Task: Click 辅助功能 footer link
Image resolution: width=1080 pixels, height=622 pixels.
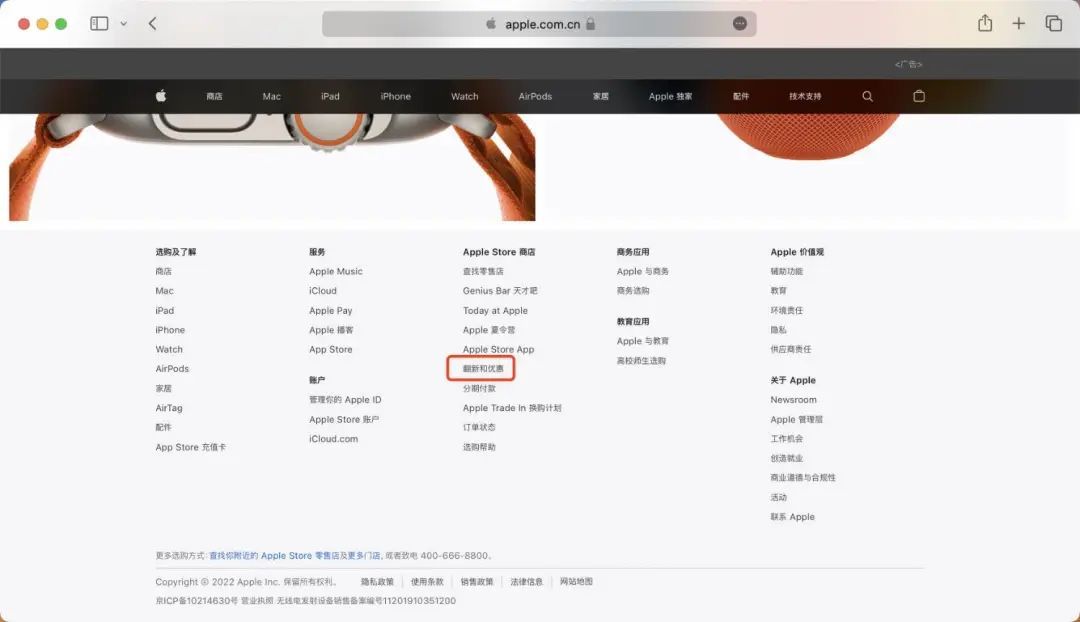Action: coord(786,271)
